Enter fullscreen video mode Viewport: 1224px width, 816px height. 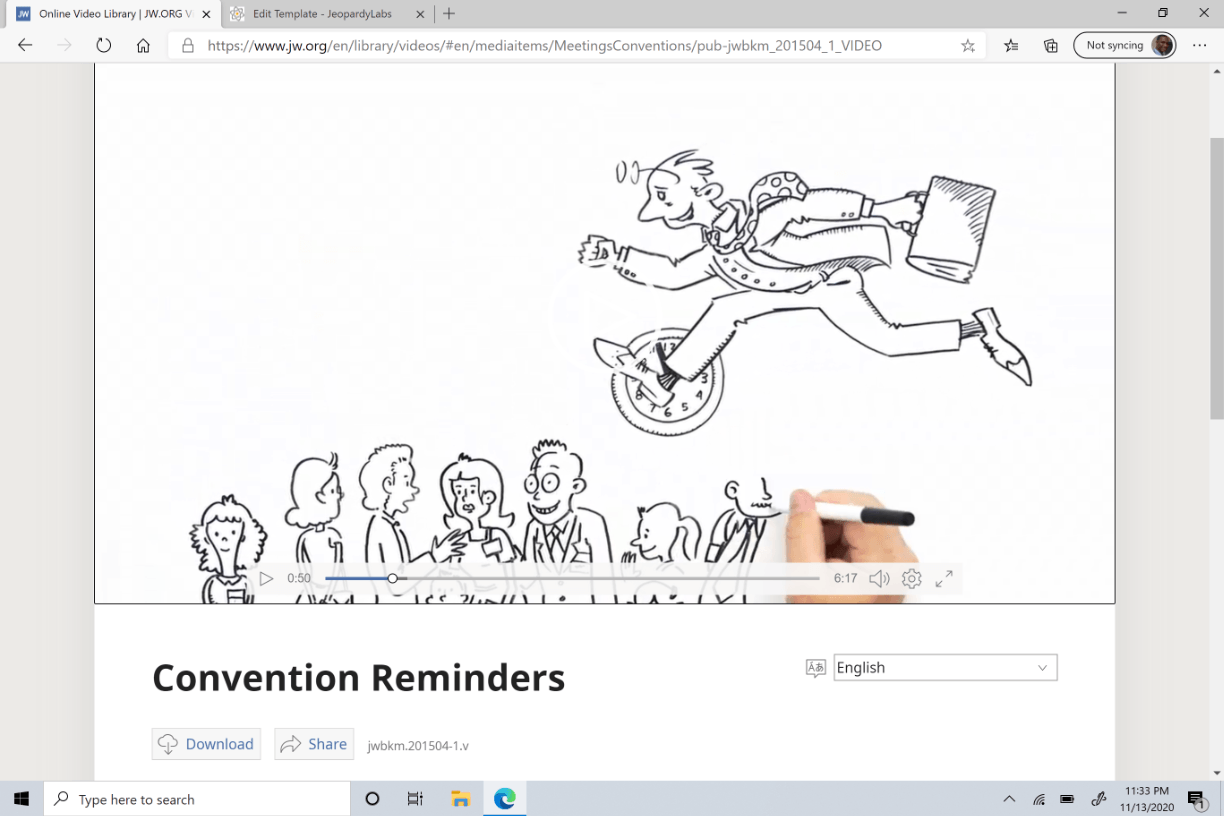point(944,578)
